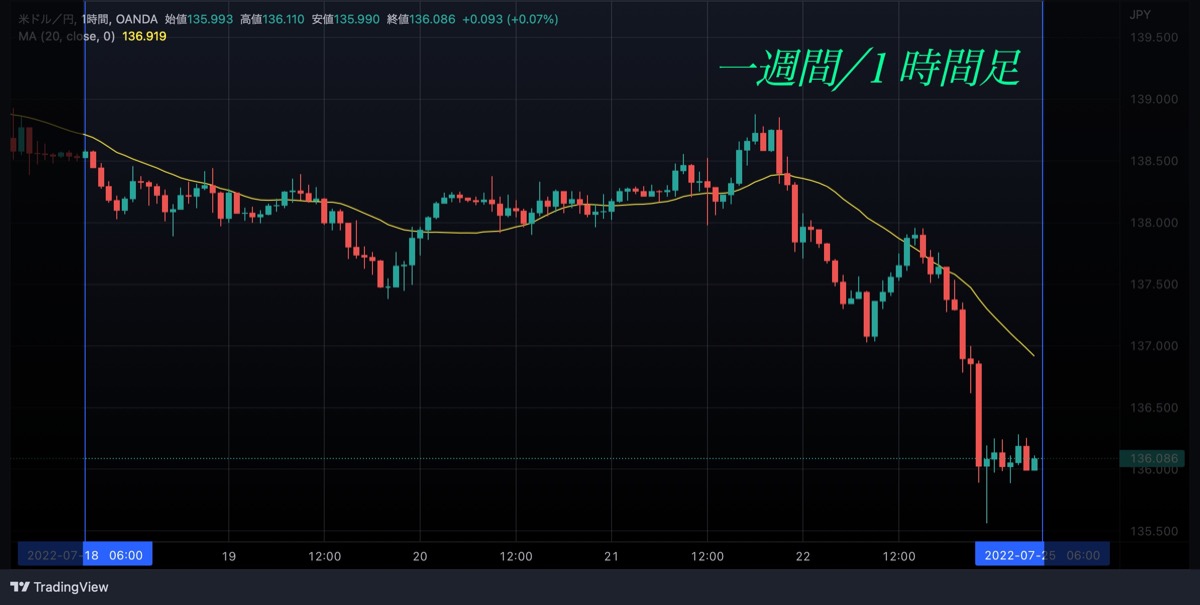
Task: Click the 137.000 price axis label
Action: click(1153, 346)
